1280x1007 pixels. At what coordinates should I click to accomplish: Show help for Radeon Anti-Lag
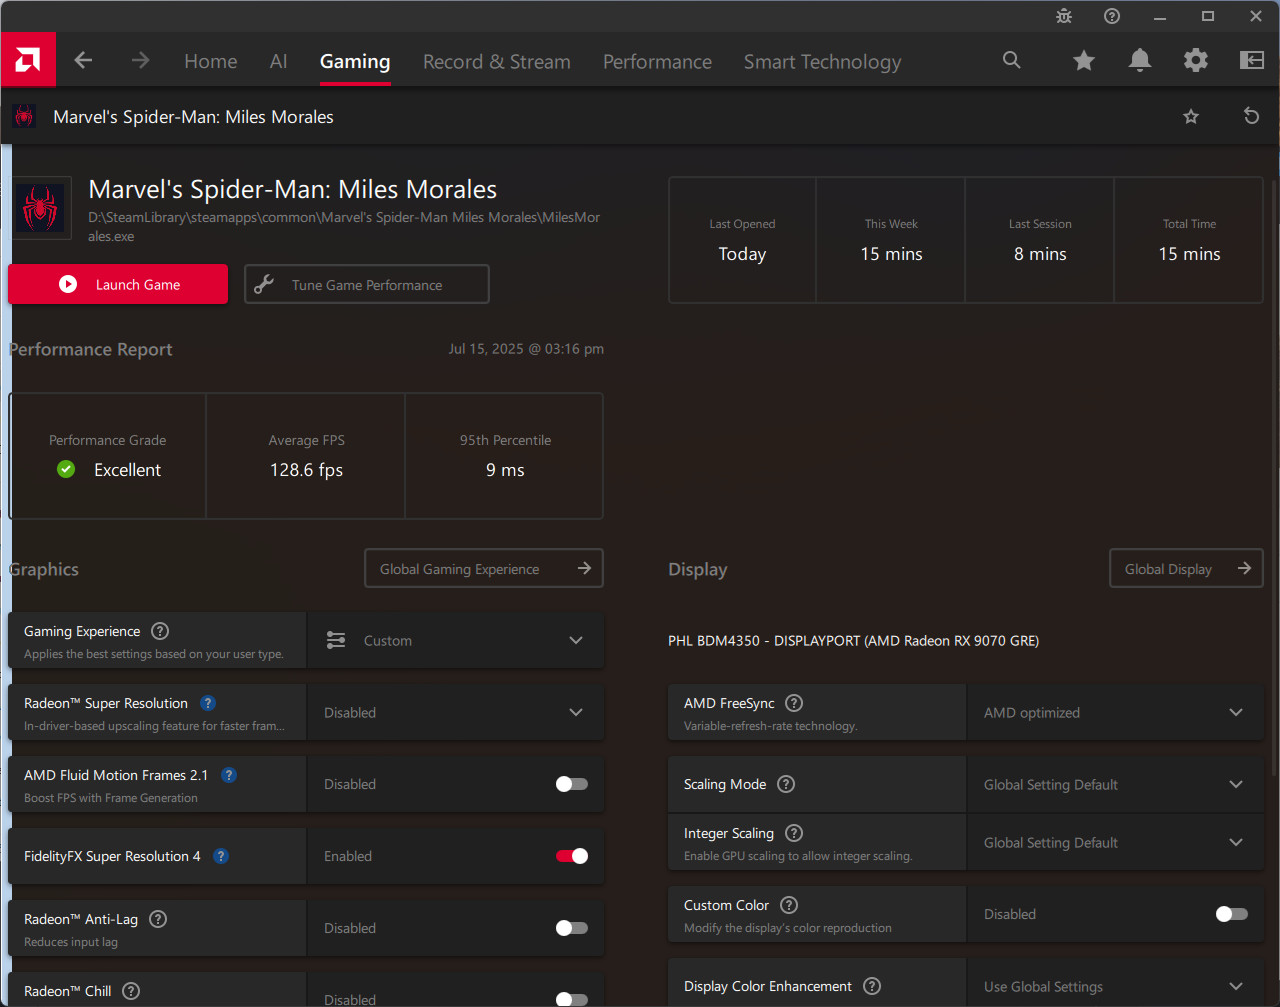[x=158, y=919]
